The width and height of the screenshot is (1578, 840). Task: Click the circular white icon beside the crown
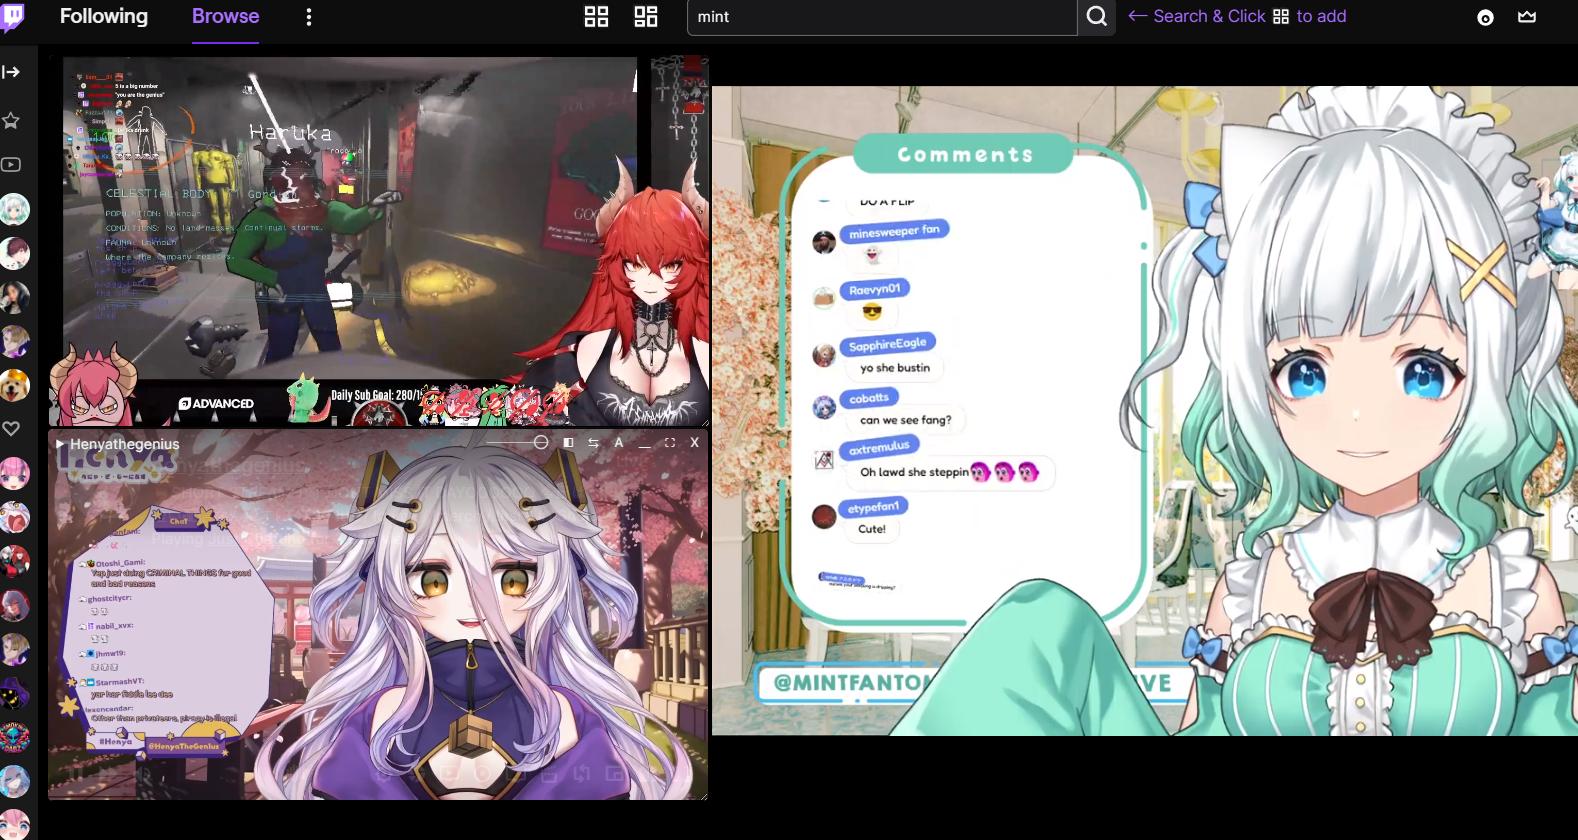point(1485,18)
